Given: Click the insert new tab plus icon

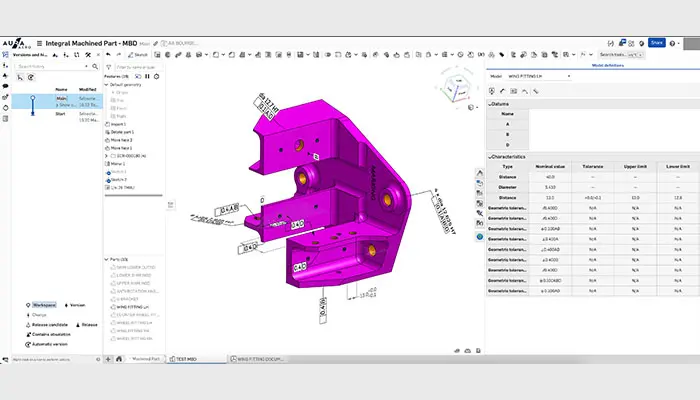Looking at the screenshot, I should pos(107,357).
